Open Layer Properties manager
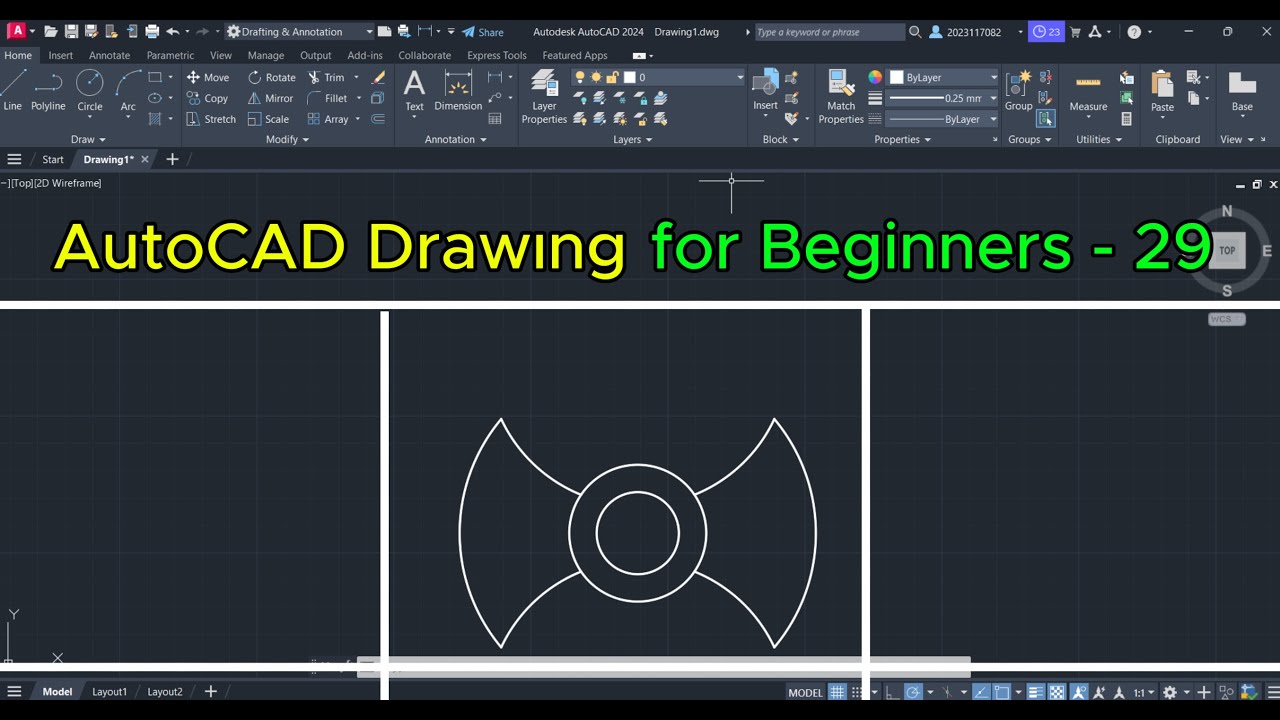The image size is (1280, 720). point(544,97)
